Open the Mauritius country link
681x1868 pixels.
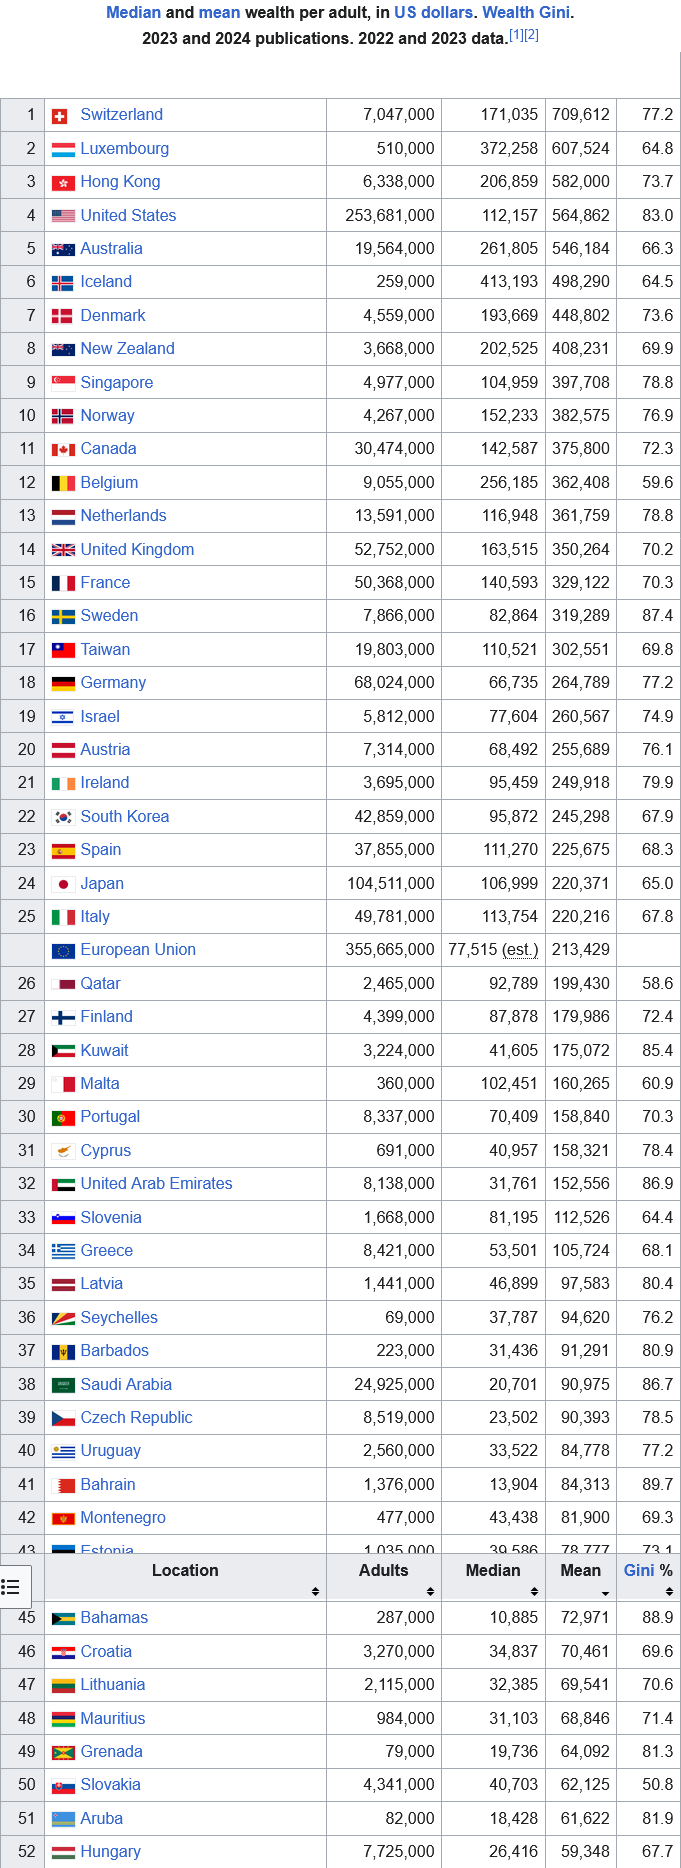click(113, 1718)
